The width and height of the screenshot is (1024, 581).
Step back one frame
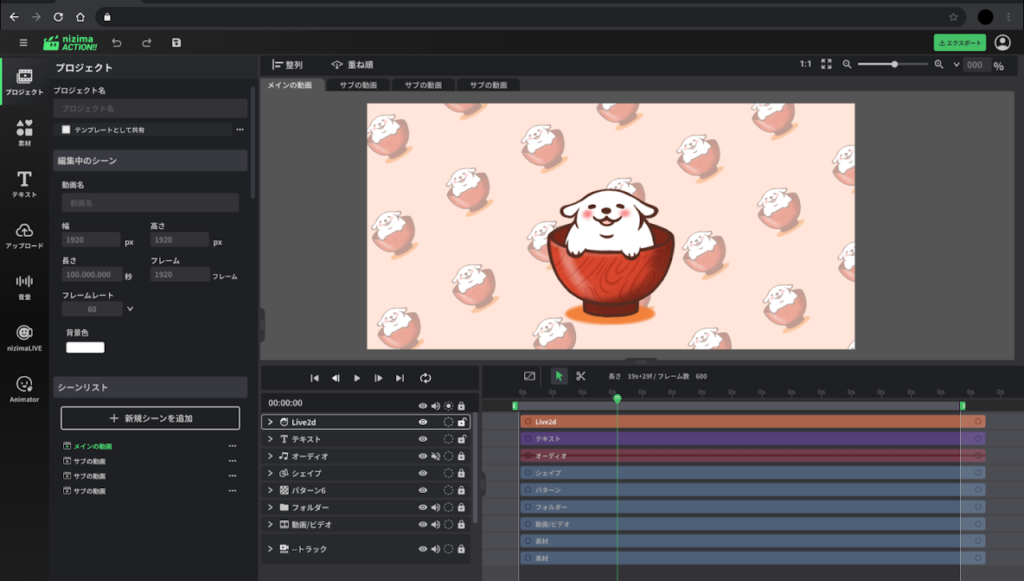(336, 378)
